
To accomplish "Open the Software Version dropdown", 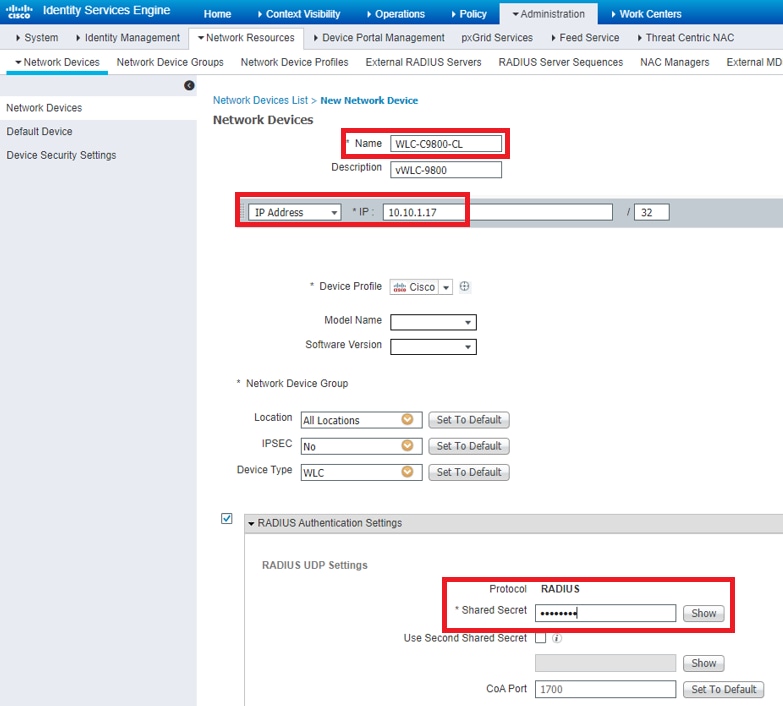I will point(433,347).
